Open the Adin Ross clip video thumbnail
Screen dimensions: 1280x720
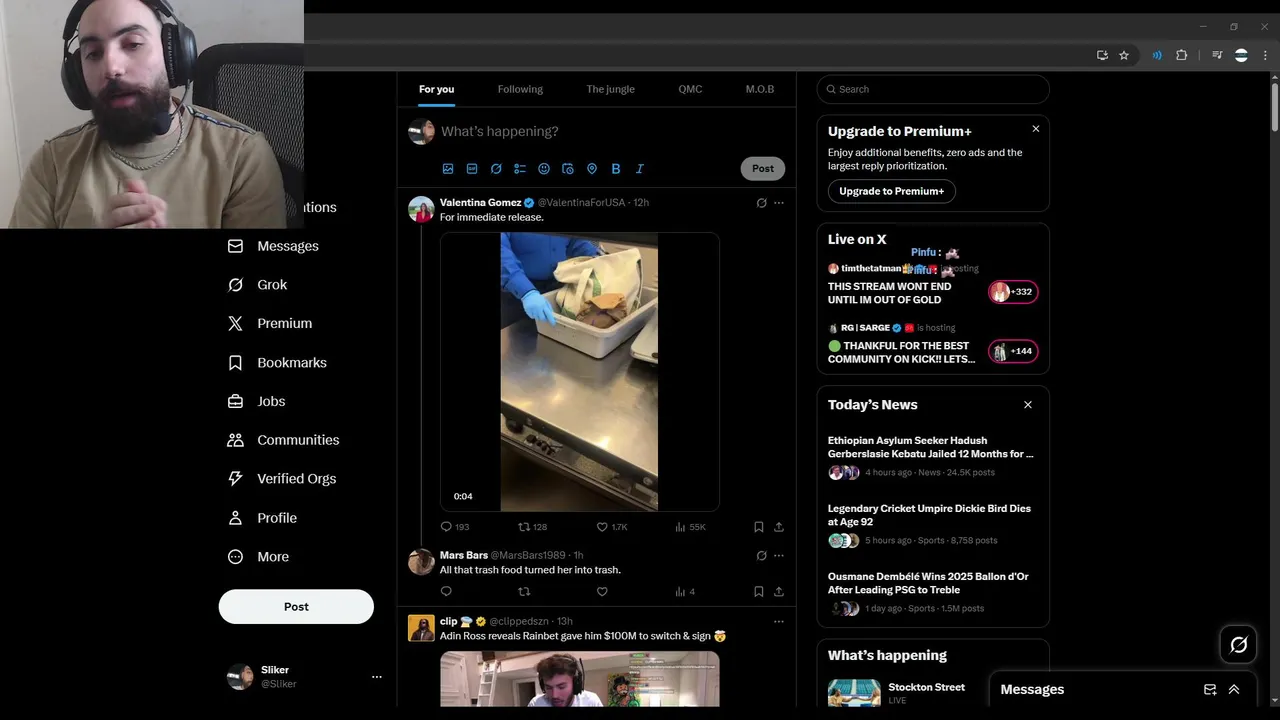(580, 680)
